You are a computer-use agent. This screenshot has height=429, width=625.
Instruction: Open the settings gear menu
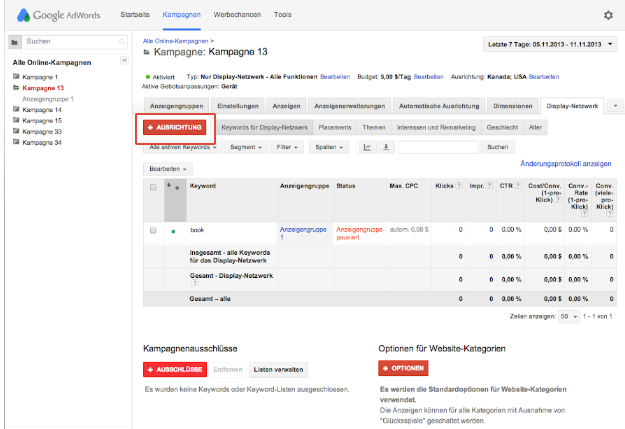pos(608,16)
